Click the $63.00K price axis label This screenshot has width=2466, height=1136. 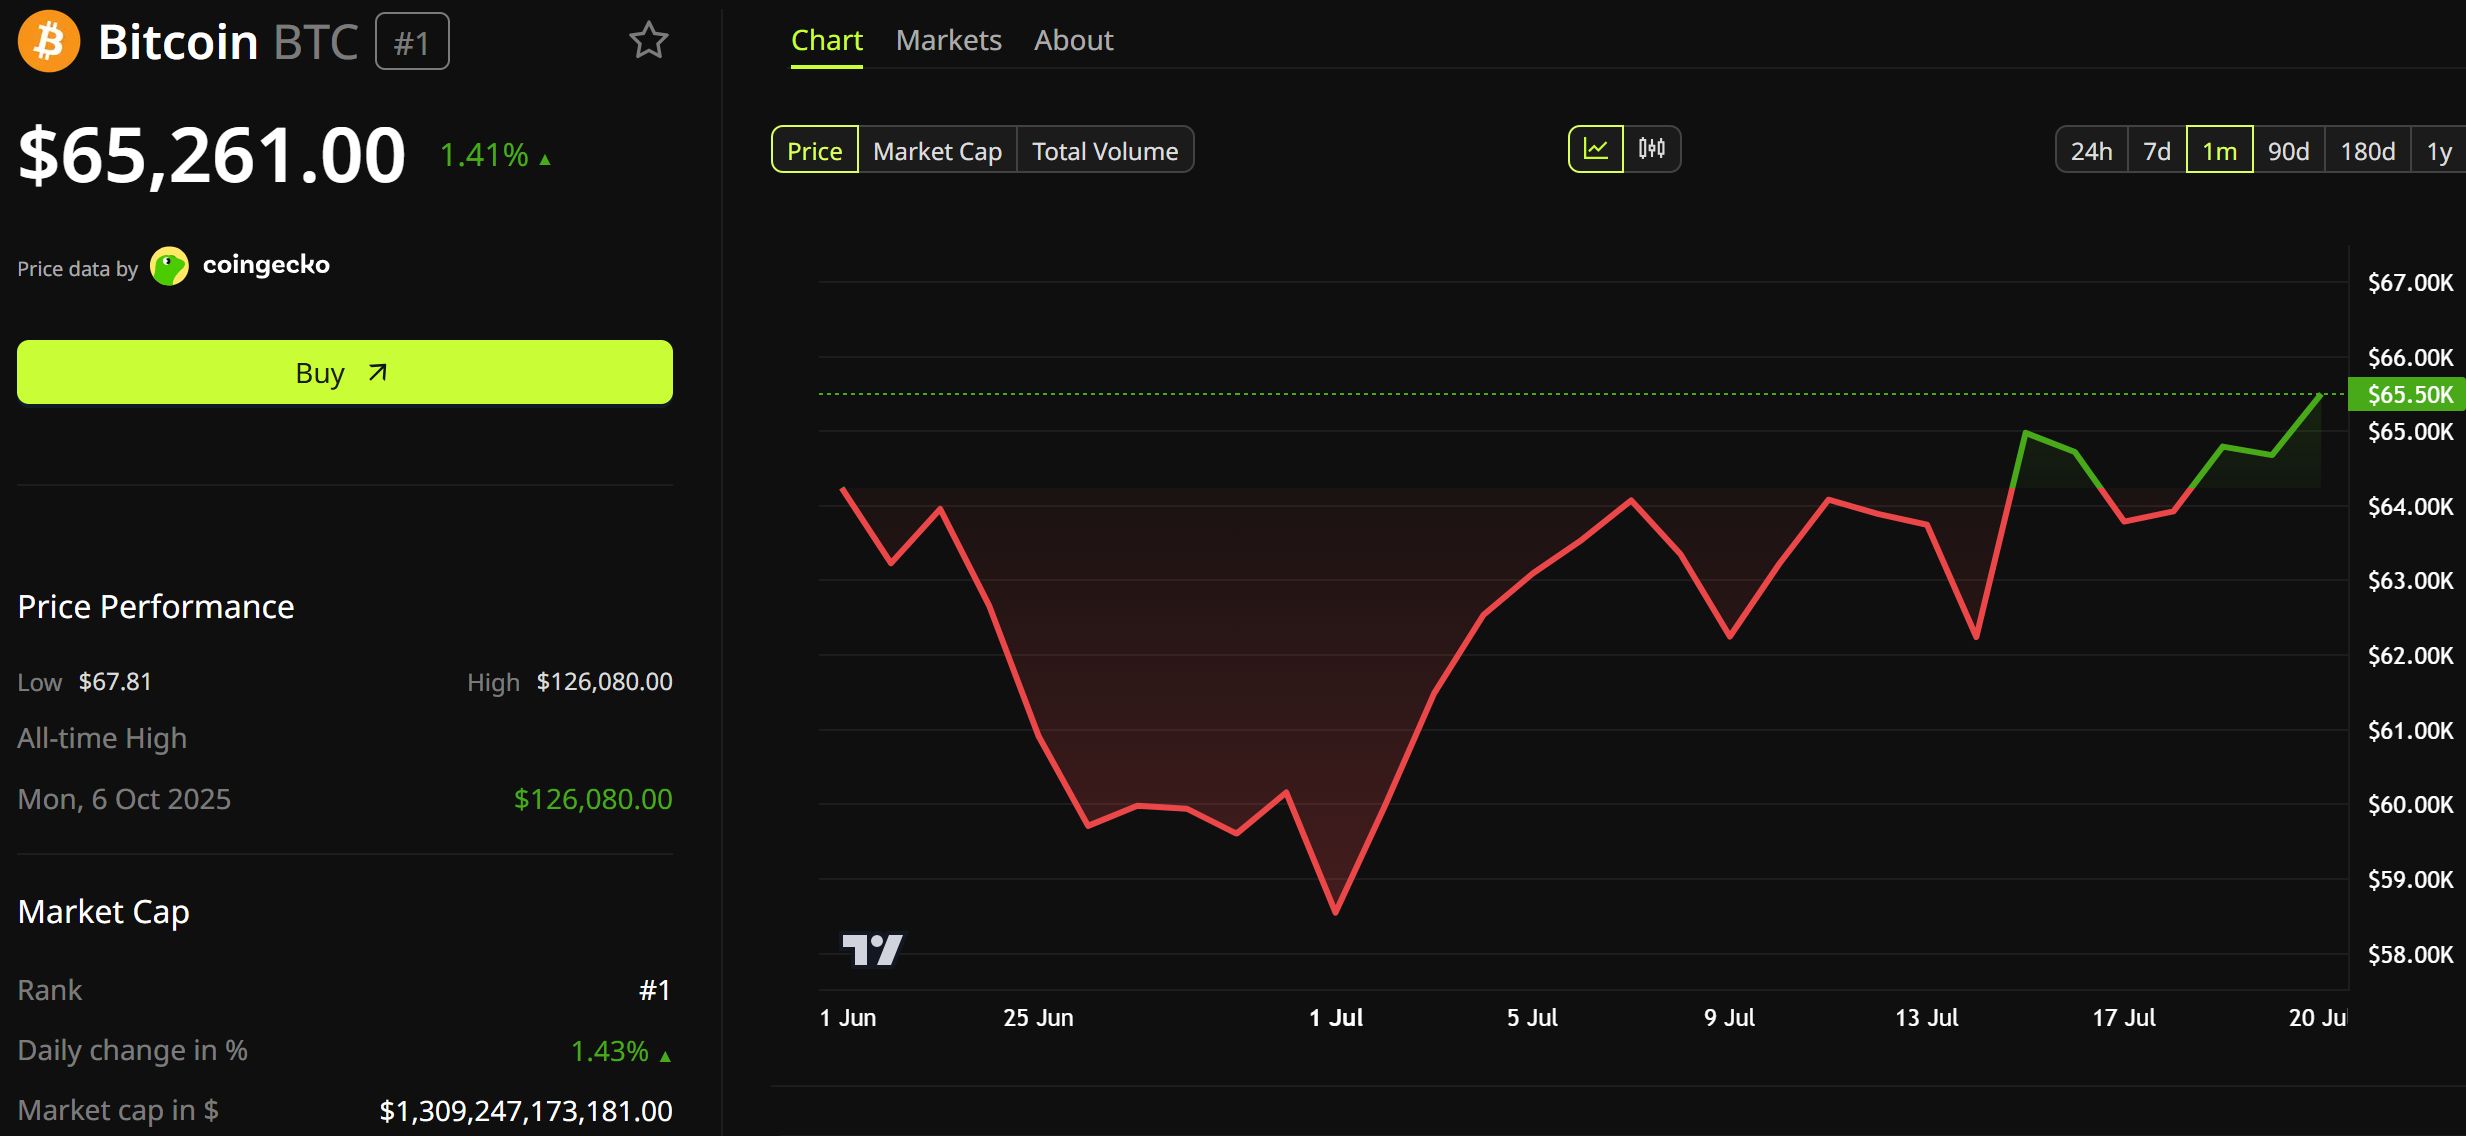(2410, 580)
